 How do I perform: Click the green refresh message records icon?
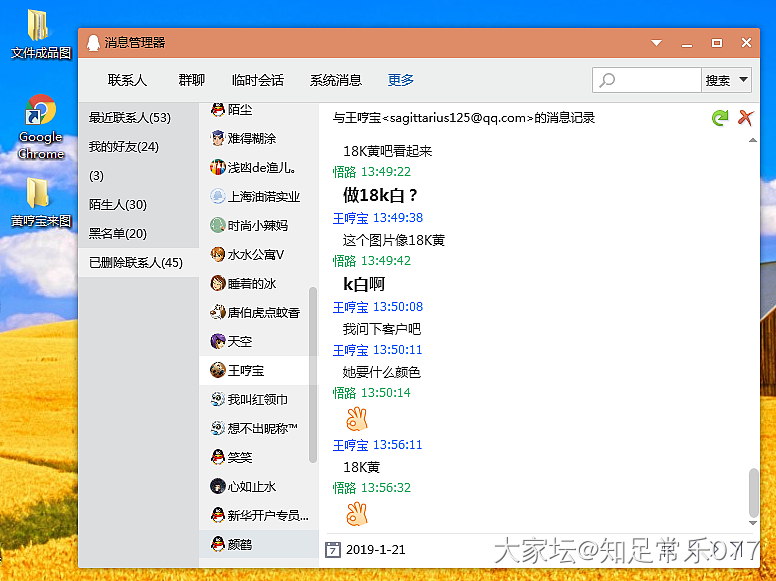tap(719, 118)
